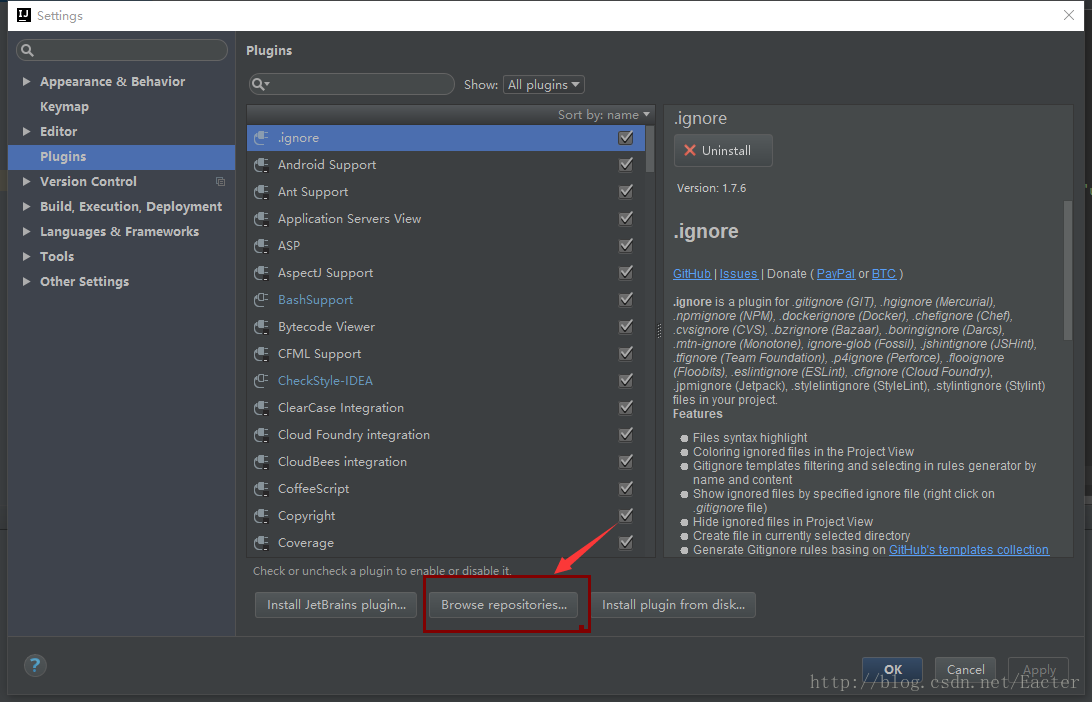Open the Issues link in description
1092x702 pixels.
tap(738, 274)
